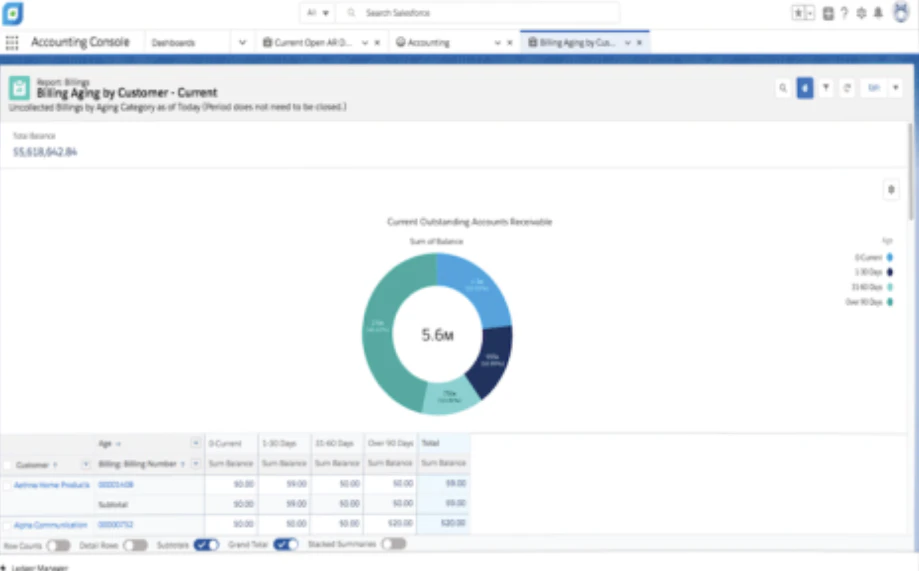Turn off the Grand Total switch
Viewport: 919px width, 571px height.
click(286, 545)
